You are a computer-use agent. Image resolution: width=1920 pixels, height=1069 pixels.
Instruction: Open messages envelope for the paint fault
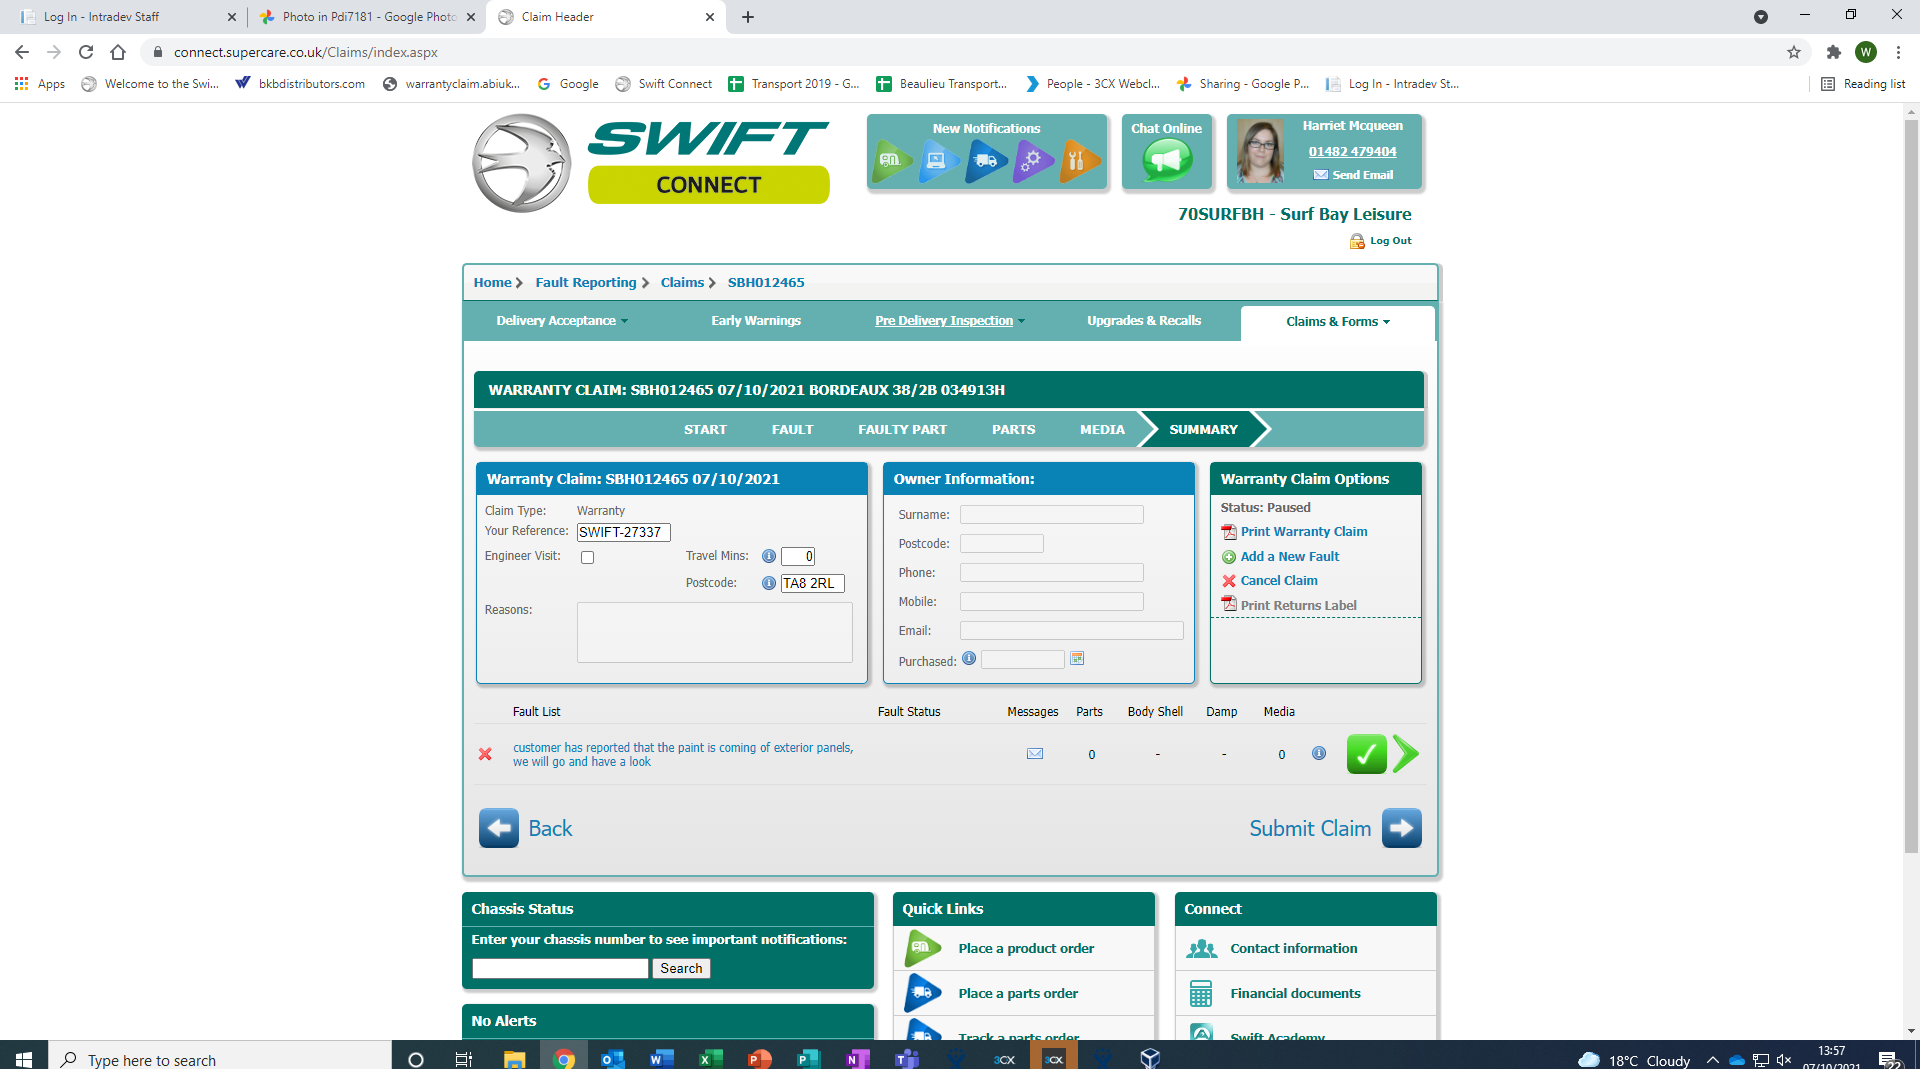(1035, 754)
